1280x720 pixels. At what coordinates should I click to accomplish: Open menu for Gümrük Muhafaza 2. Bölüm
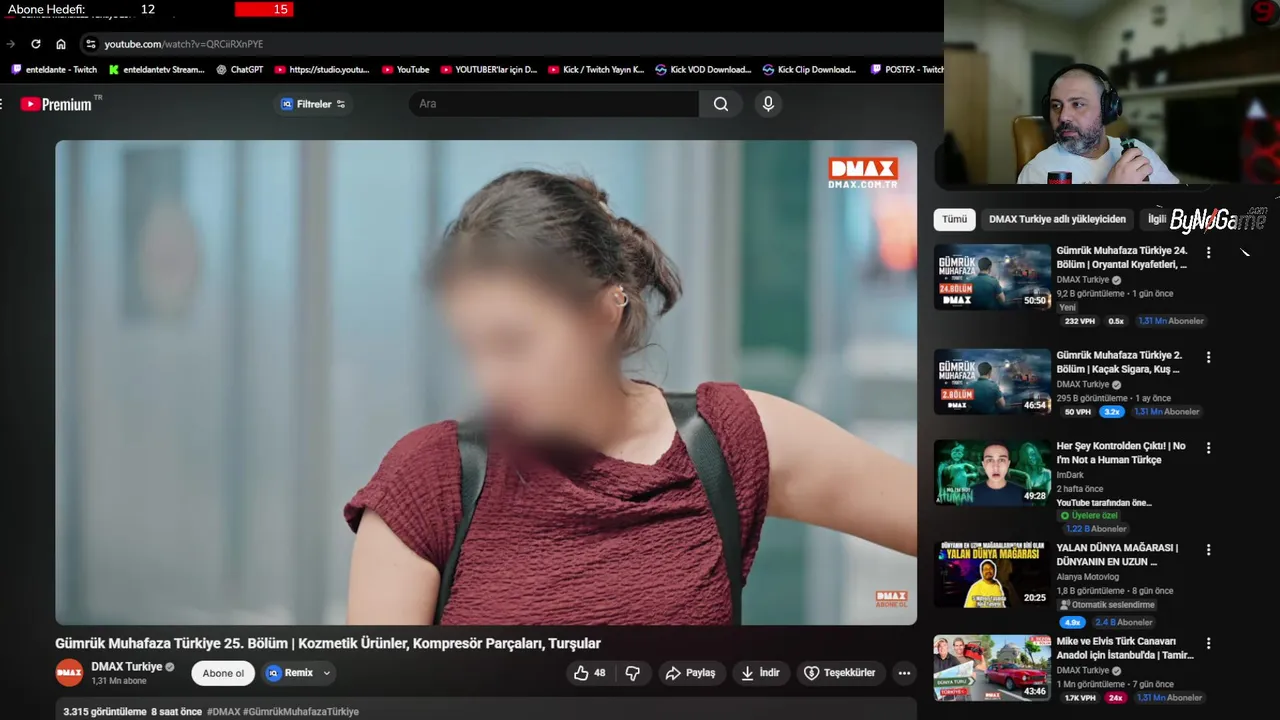click(x=1208, y=357)
